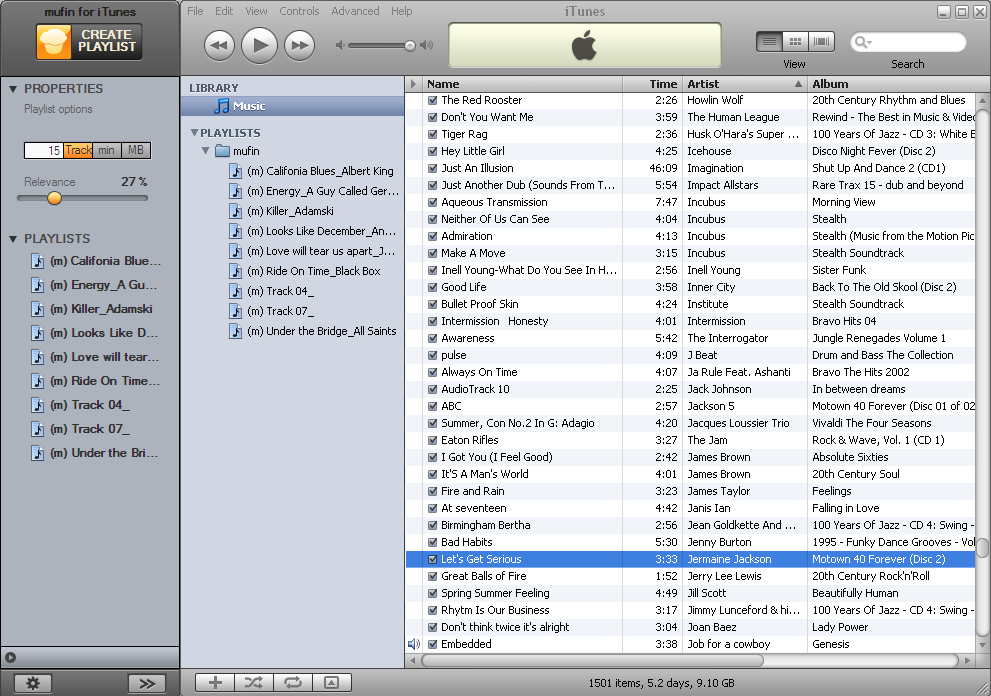Select mufin panel playlist (m) Track 04_
Screen dimensions: 991x696
[x=80, y=405]
